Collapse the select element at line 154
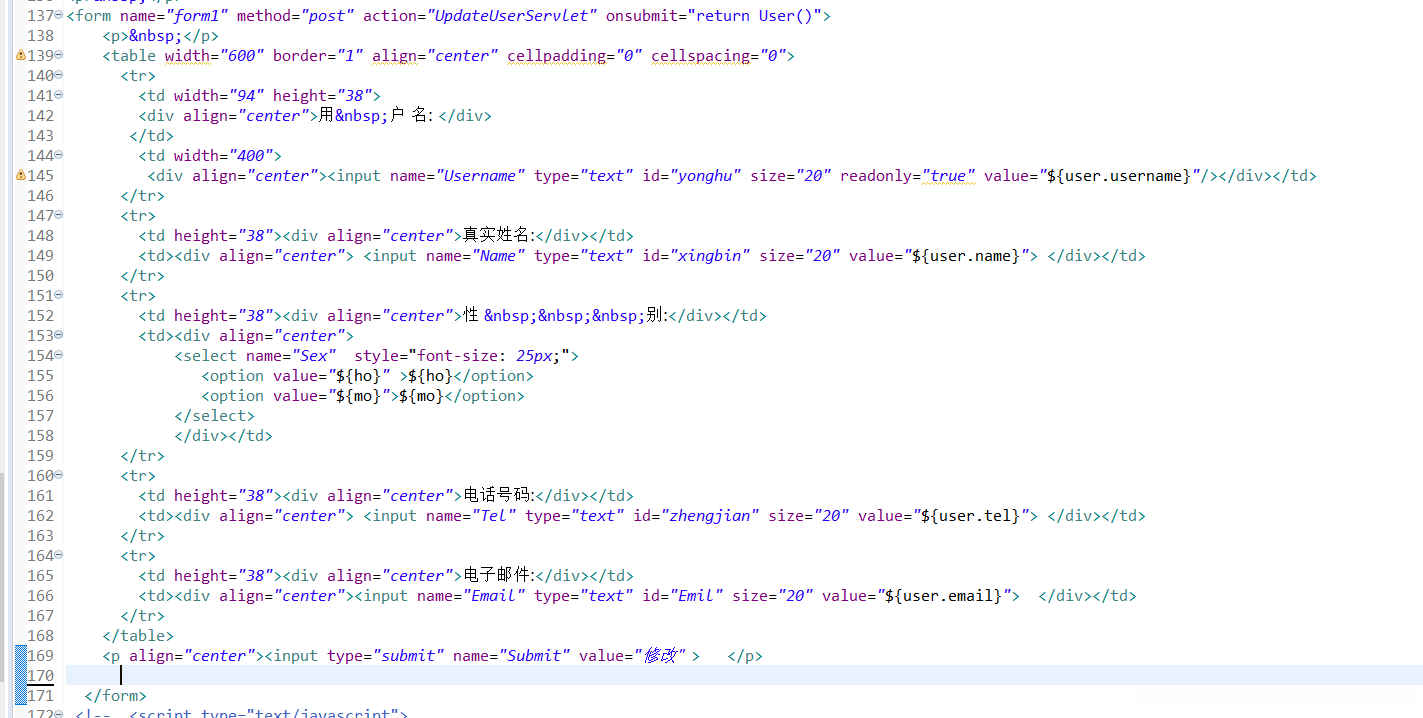Screen dimensions: 1423x718 pos(58,355)
